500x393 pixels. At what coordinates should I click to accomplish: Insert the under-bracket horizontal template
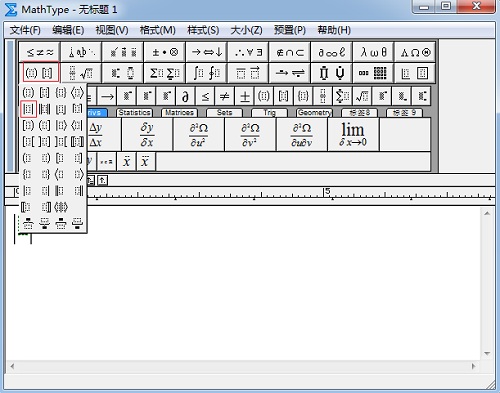point(77,224)
